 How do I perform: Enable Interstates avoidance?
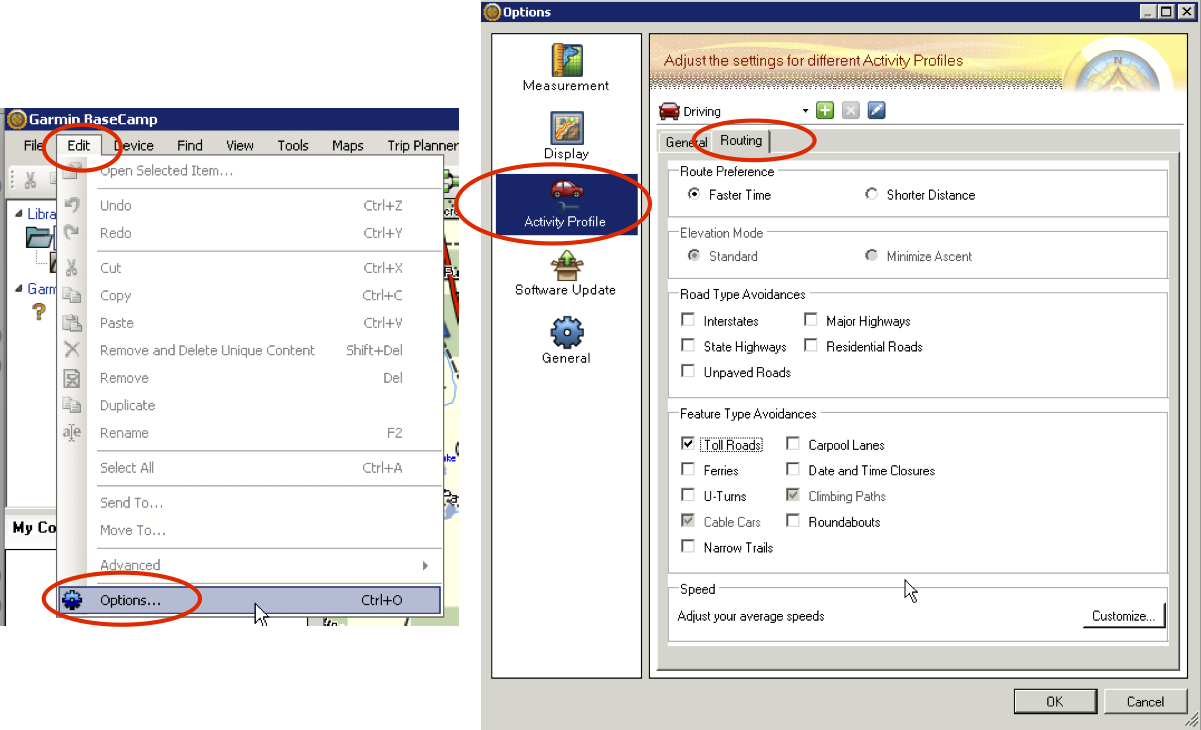688,321
